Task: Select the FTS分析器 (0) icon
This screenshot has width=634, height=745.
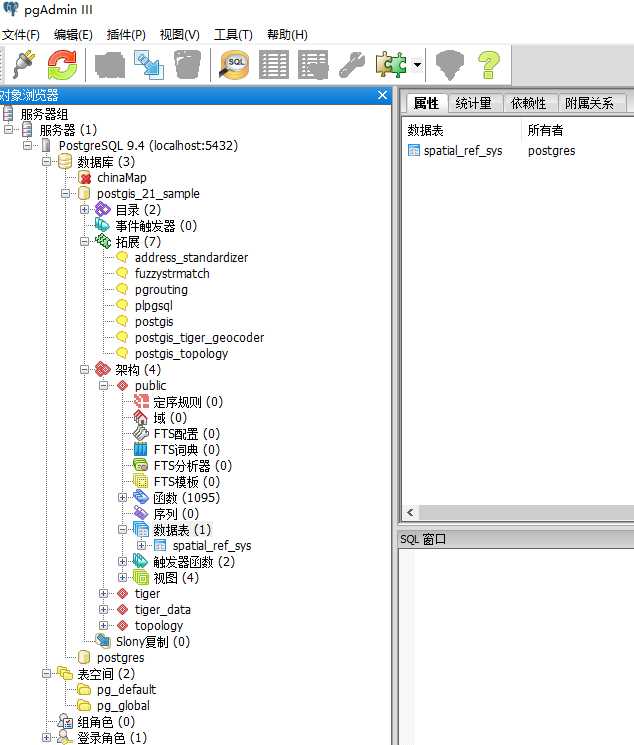Action: pos(141,466)
